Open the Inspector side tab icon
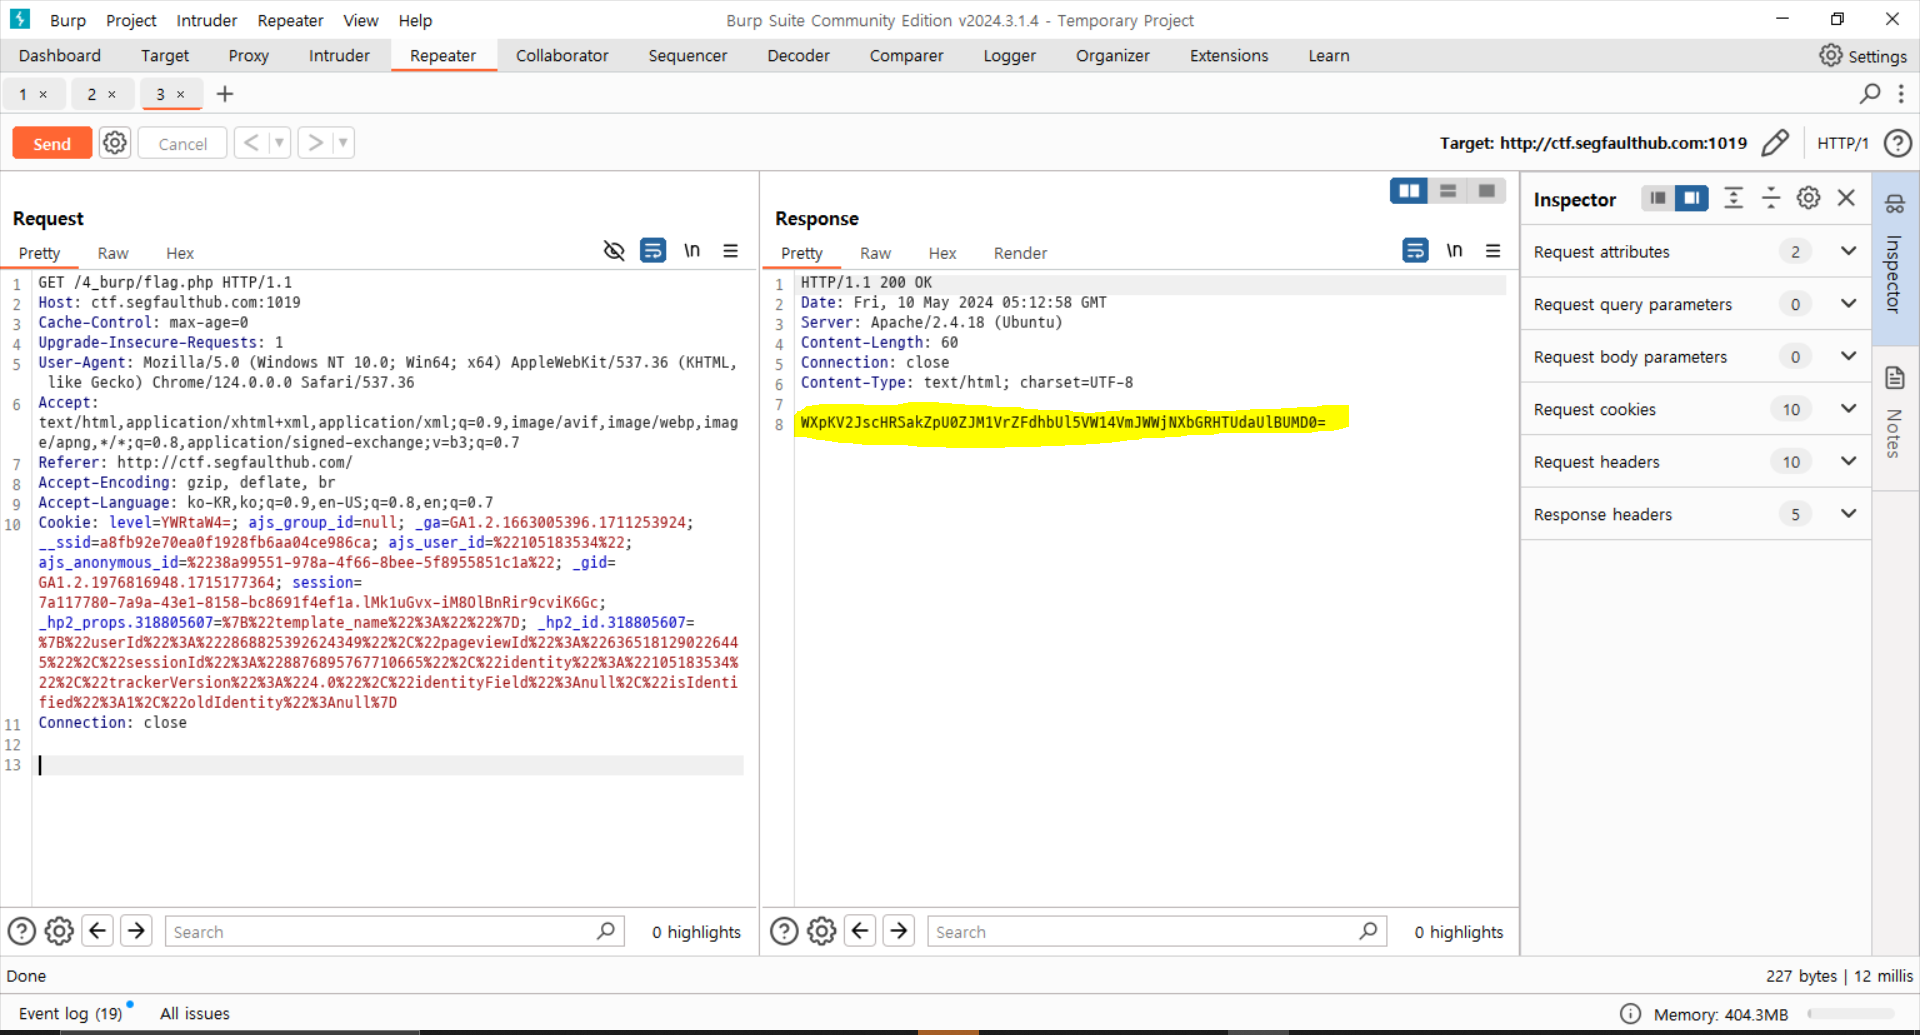 coord(1895,204)
